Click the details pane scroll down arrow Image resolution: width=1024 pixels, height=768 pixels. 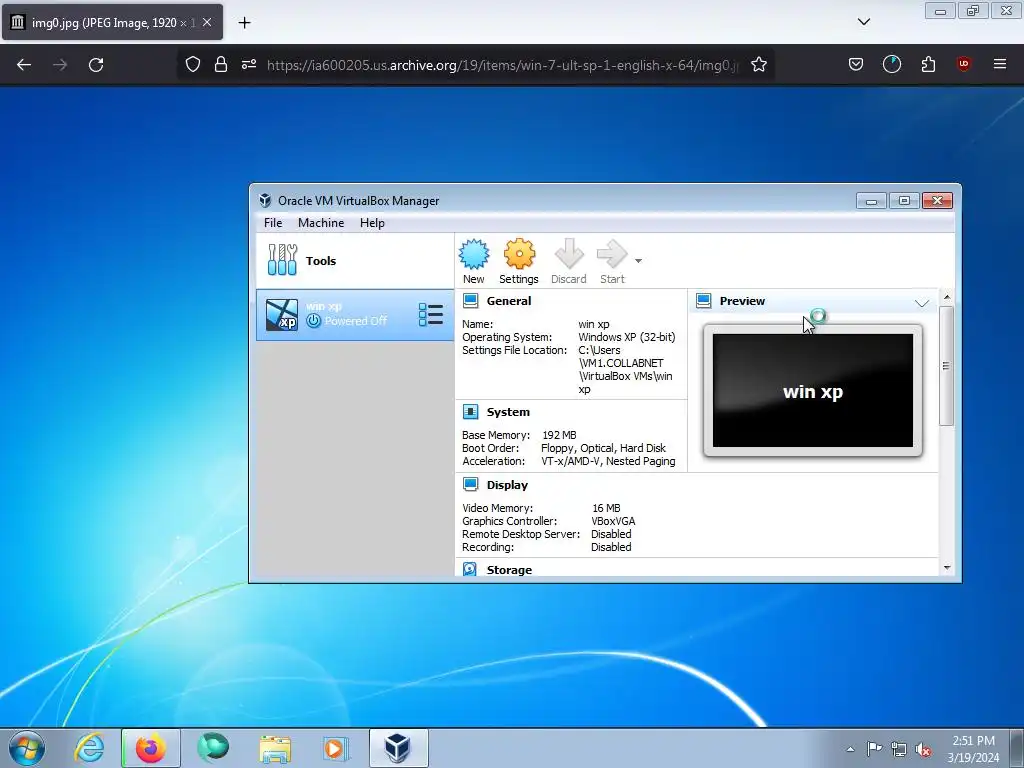pos(947,568)
